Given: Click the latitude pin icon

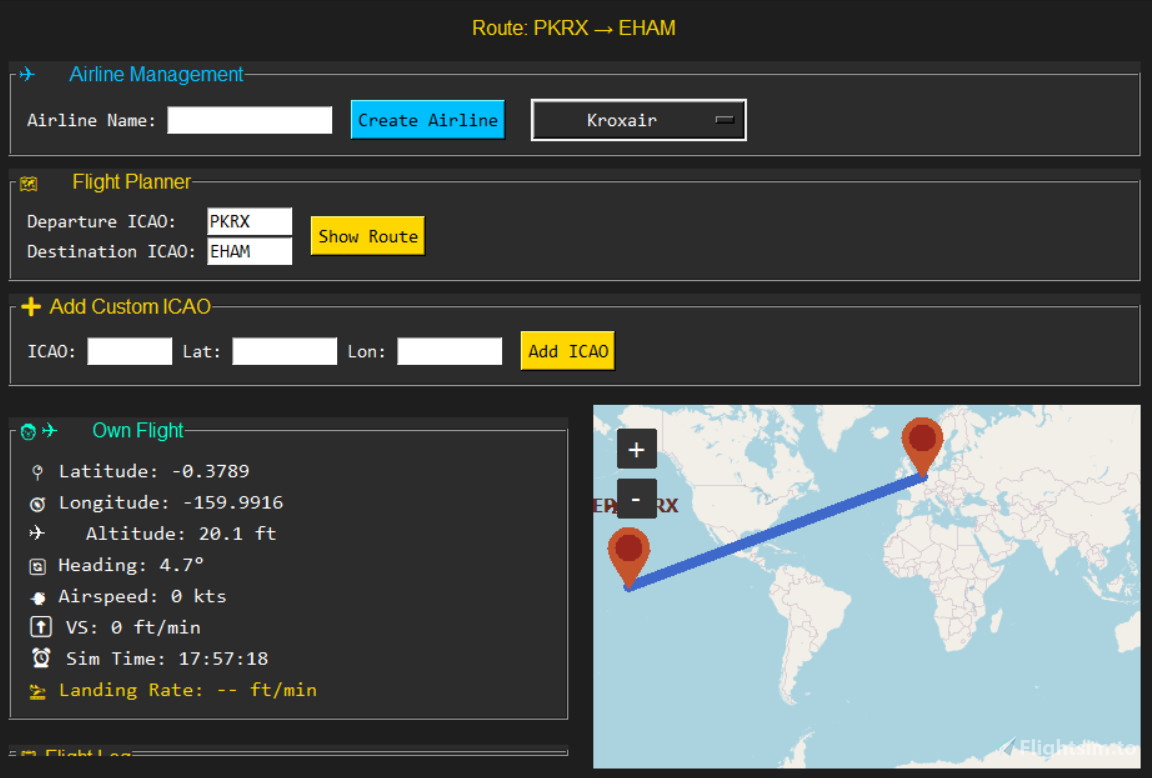Looking at the screenshot, I should (x=36, y=470).
